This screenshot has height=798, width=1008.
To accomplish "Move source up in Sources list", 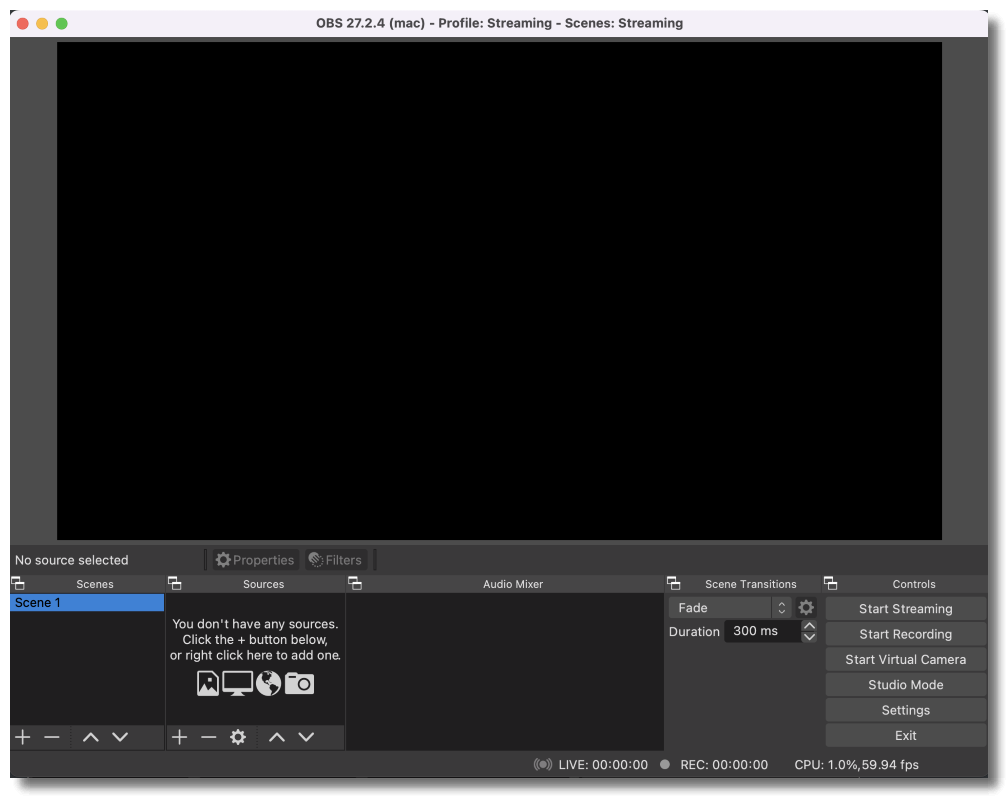I will point(276,737).
